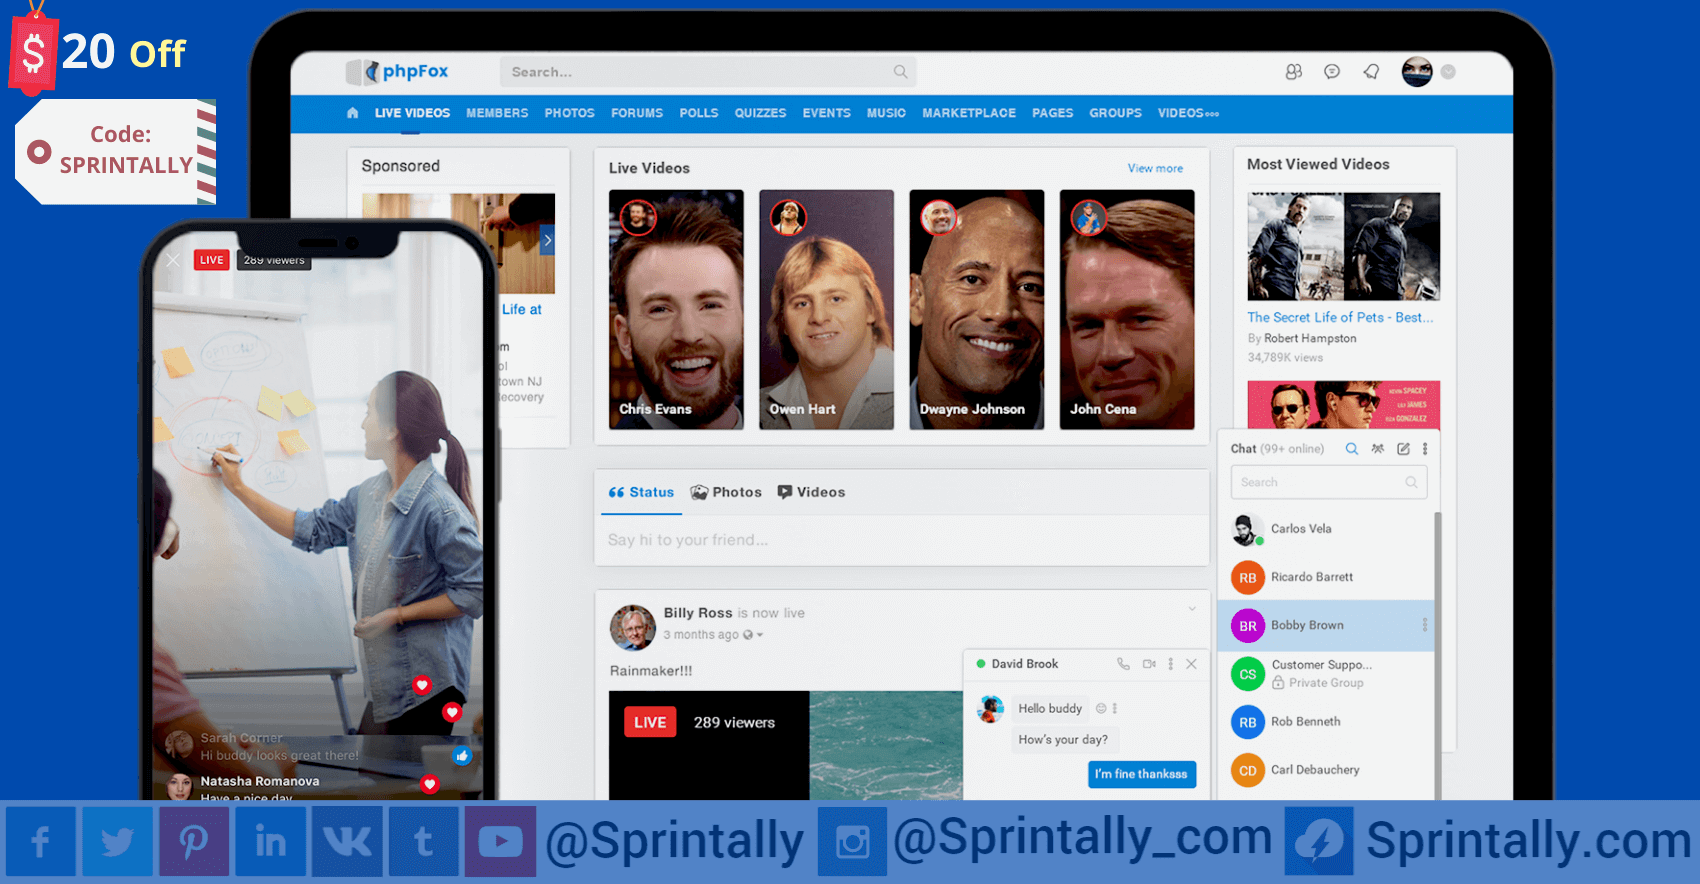Screen dimensions: 1700x884
Task: Open LIVE VIDEOS menu item
Action: coord(412,113)
